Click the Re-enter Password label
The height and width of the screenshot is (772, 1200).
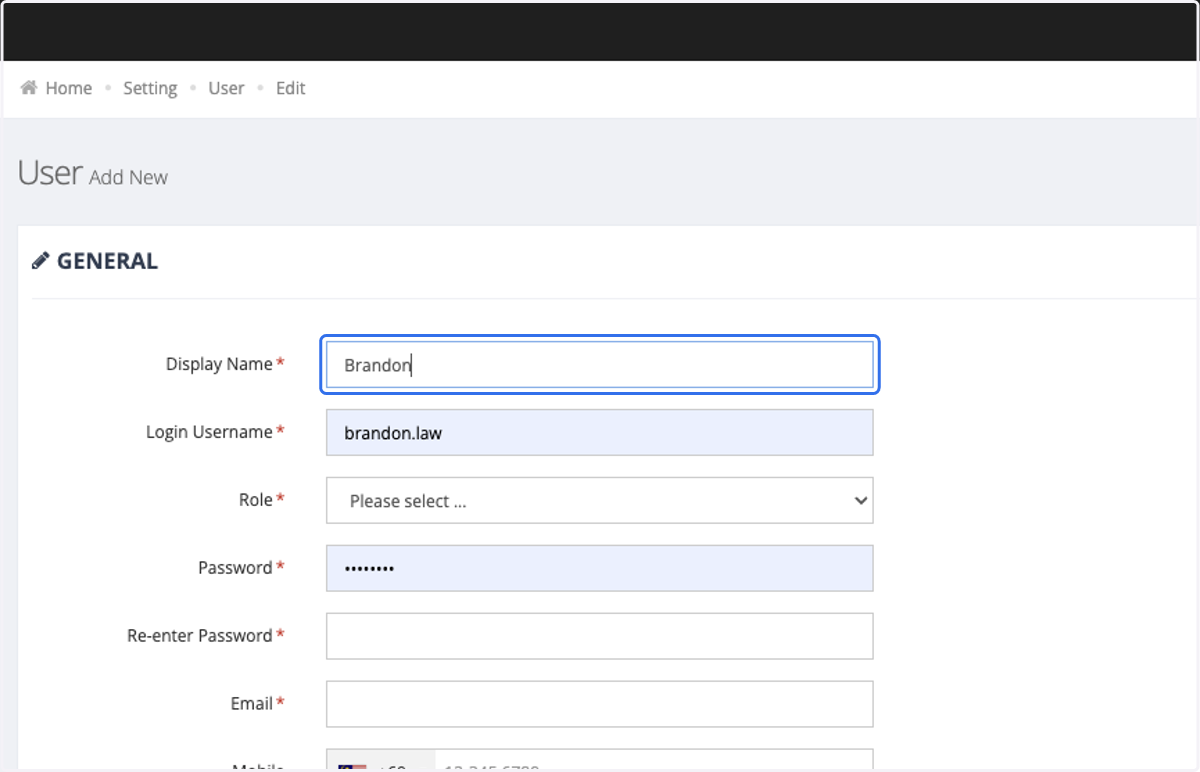(x=200, y=636)
